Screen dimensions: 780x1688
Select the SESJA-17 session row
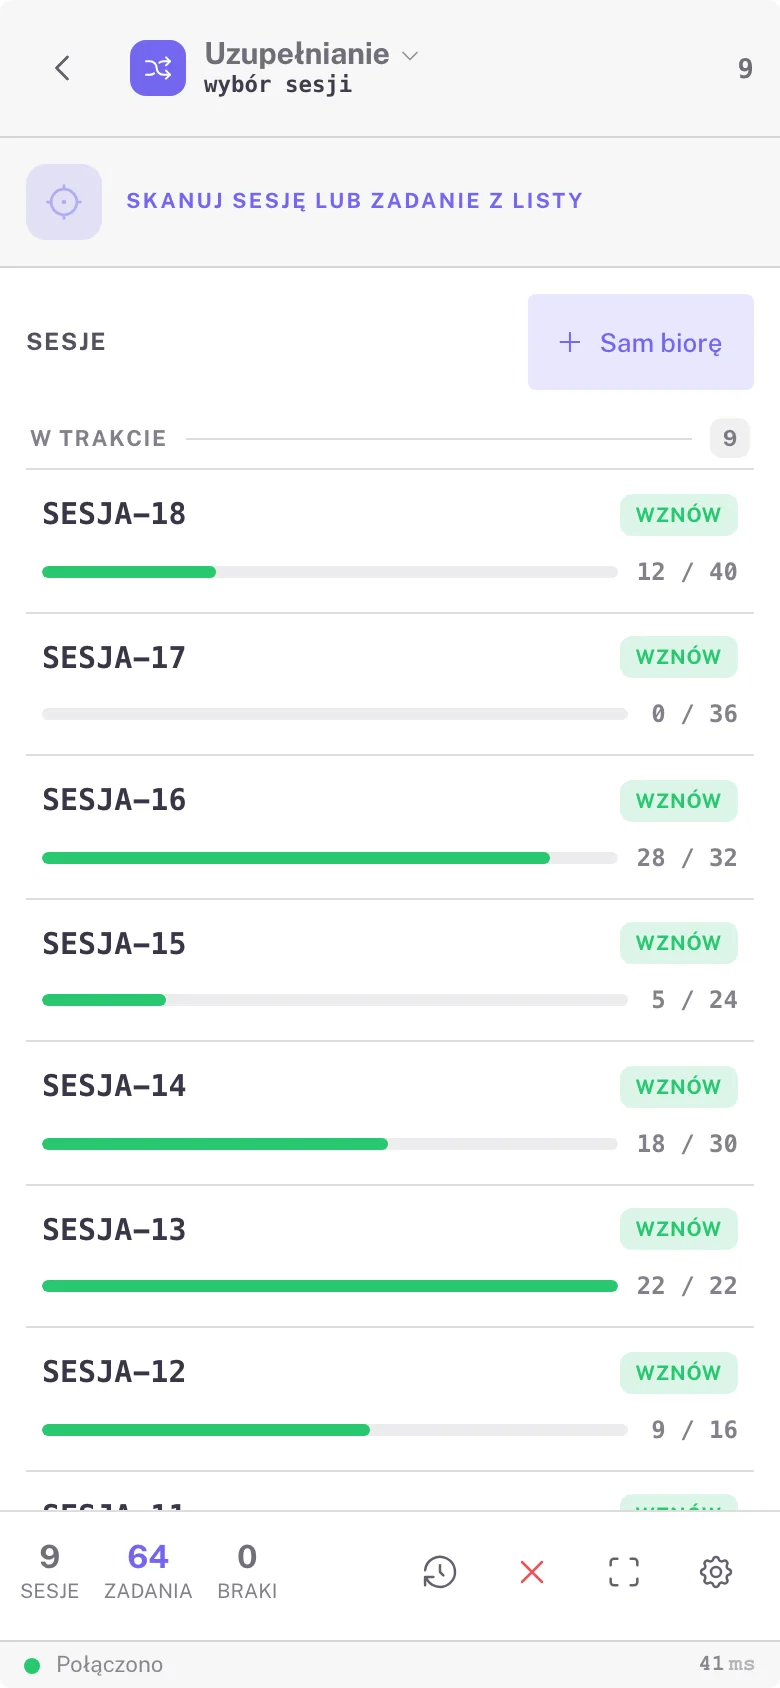click(390, 685)
